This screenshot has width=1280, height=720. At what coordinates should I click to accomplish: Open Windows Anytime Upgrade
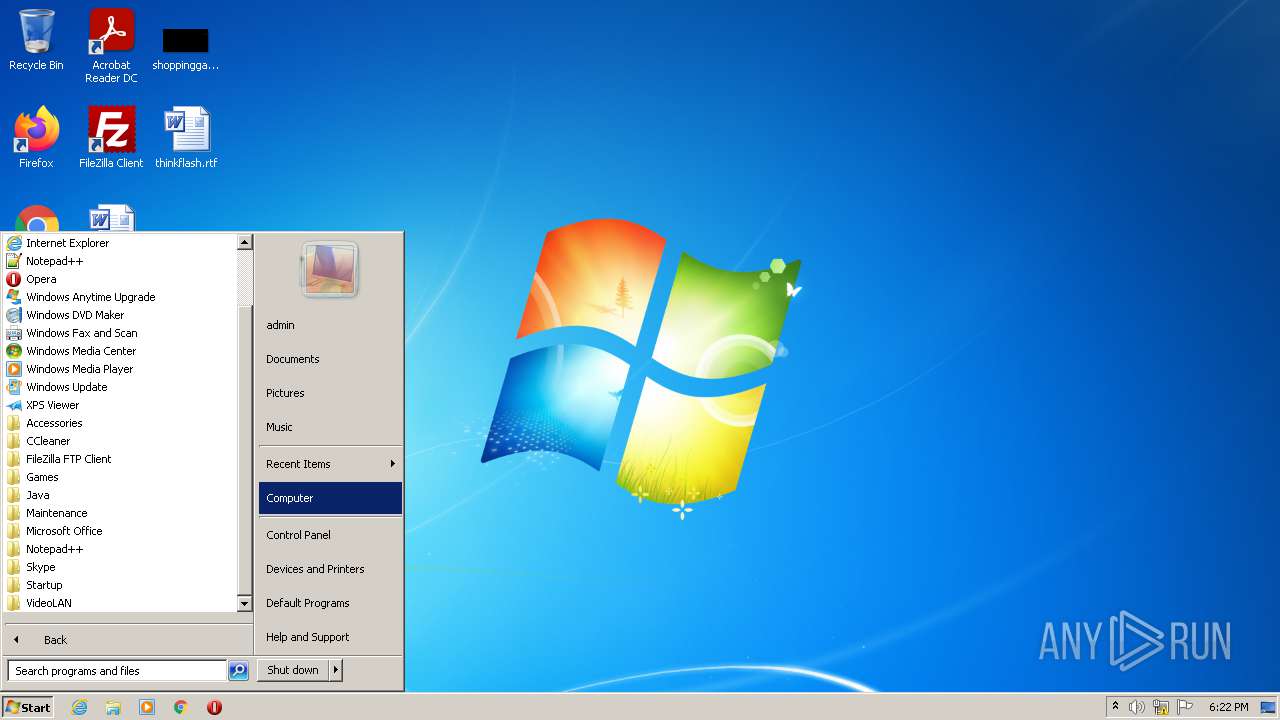[x=120, y=297]
